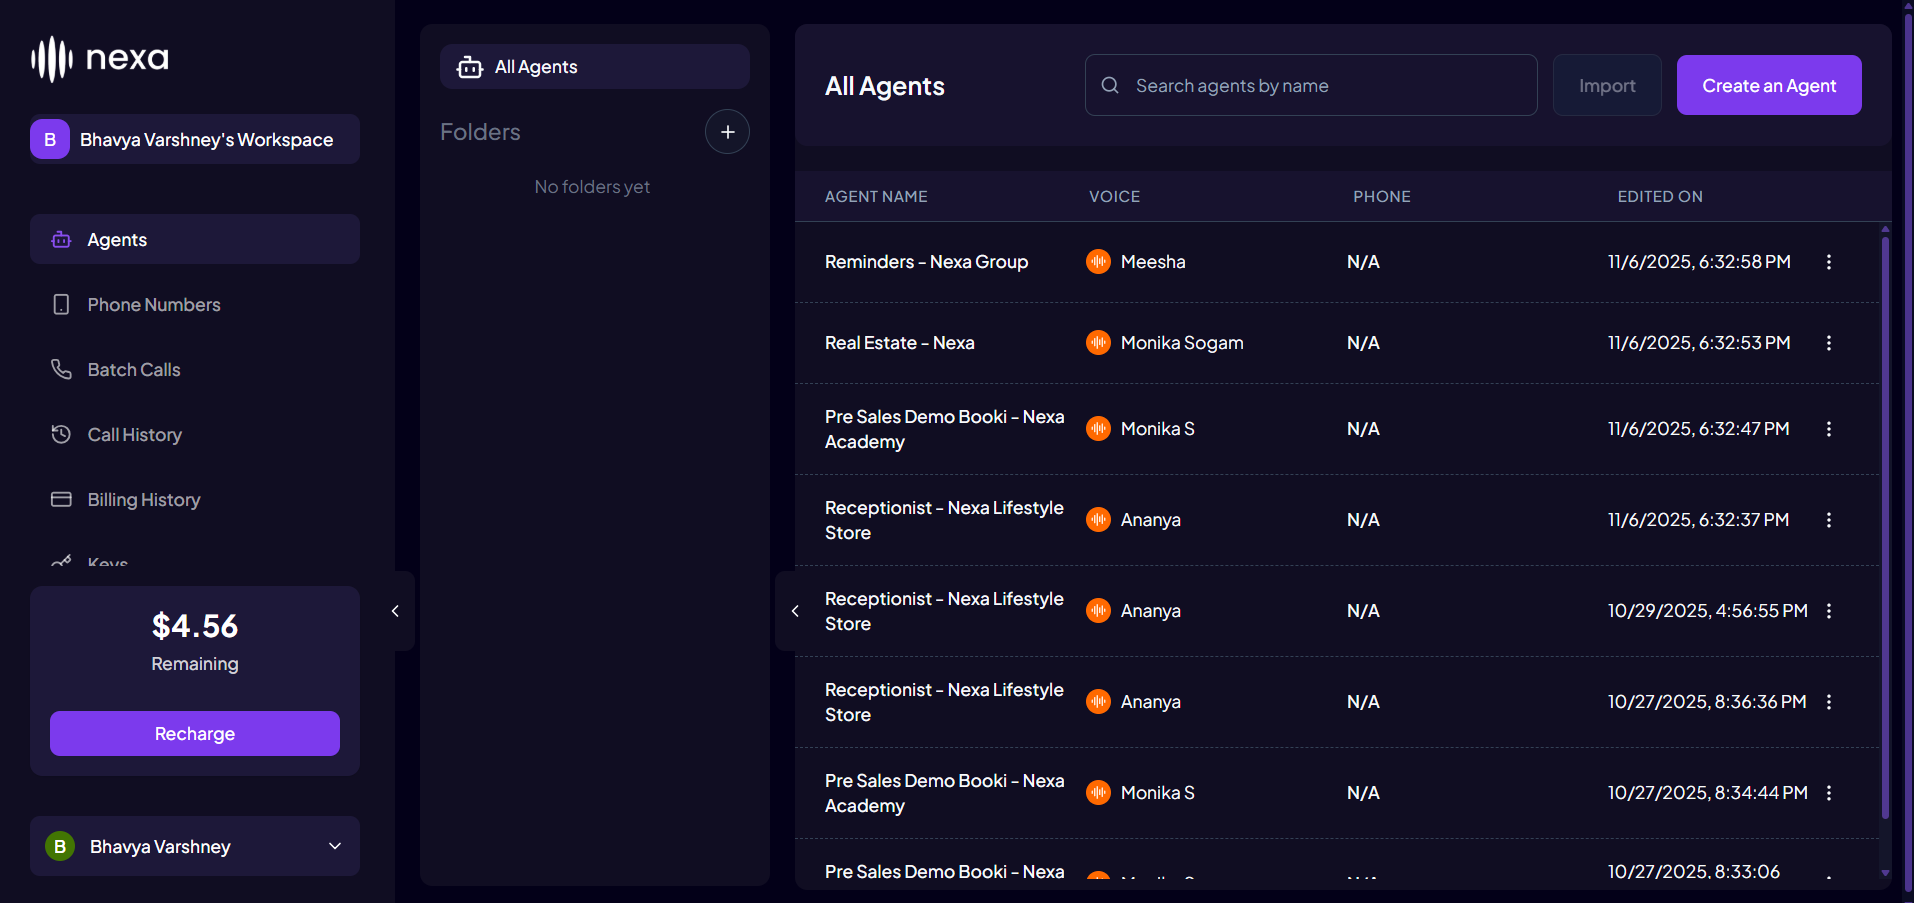Open options menu for Reminders - Nexa Group
The width and height of the screenshot is (1914, 903).
pyautogui.click(x=1829, y=262)
